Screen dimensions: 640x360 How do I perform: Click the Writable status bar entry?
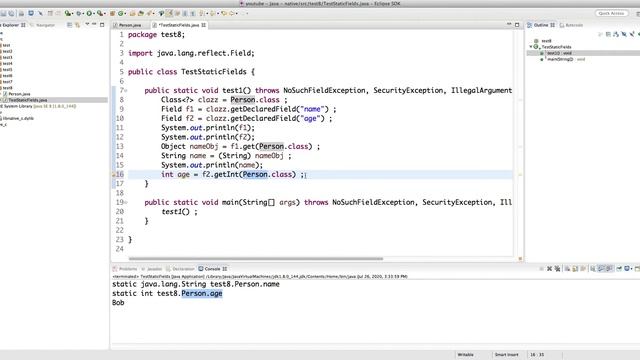point(466,355)
